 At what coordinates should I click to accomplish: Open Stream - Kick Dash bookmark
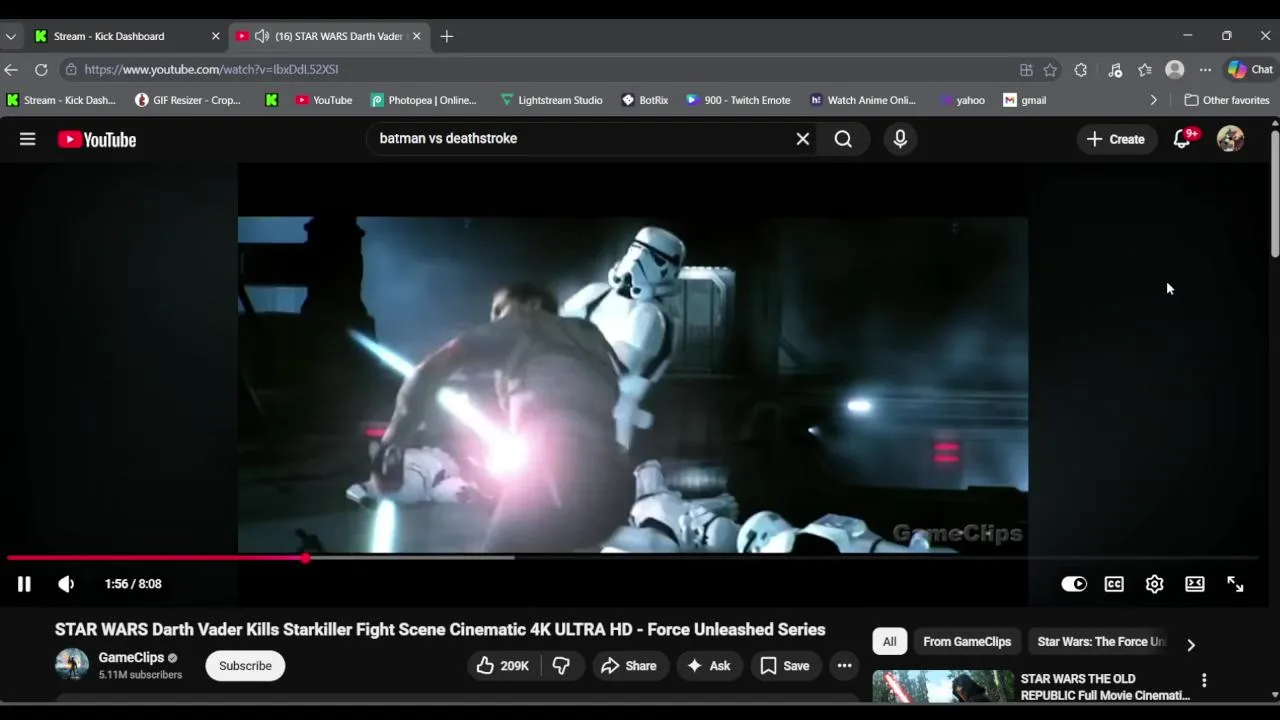(61, 100)
